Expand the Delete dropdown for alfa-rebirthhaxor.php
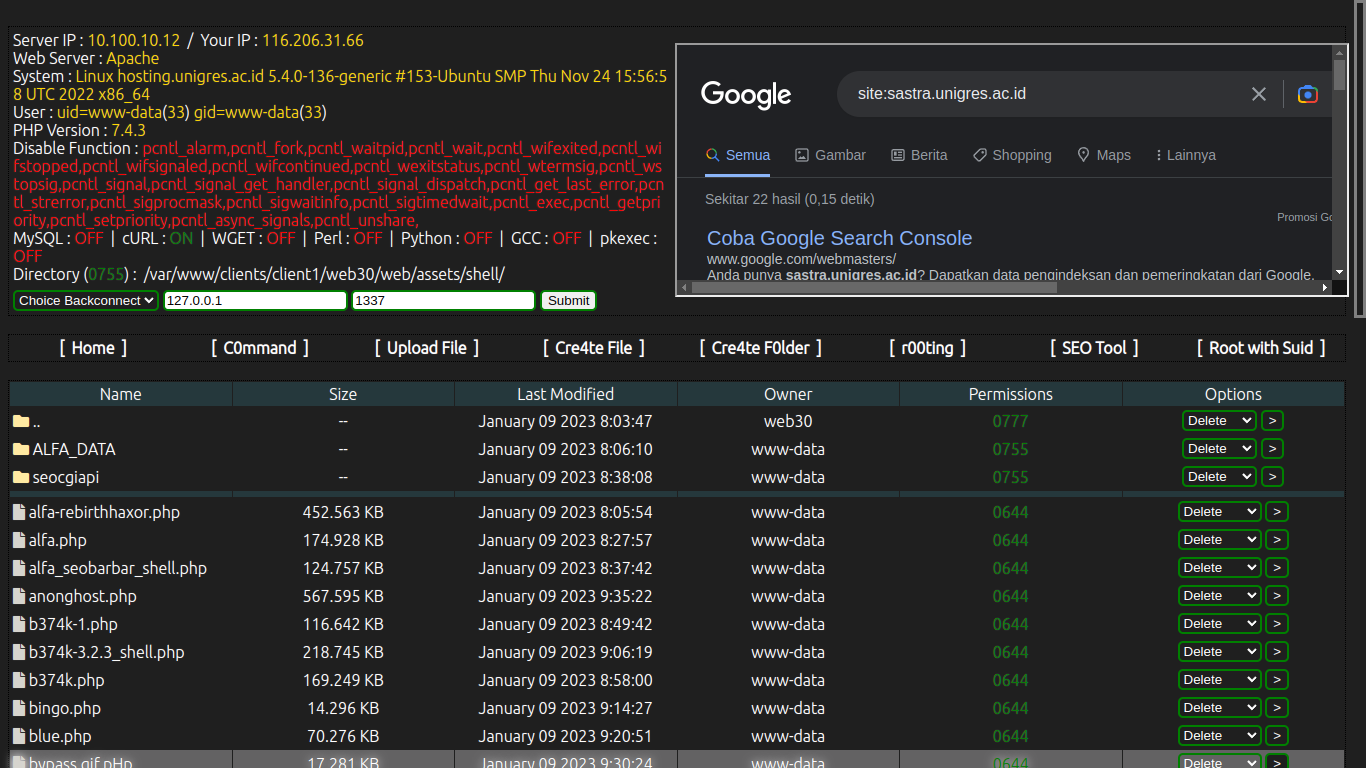This screenshot has height=768, width=1366. click(1219, 512)
